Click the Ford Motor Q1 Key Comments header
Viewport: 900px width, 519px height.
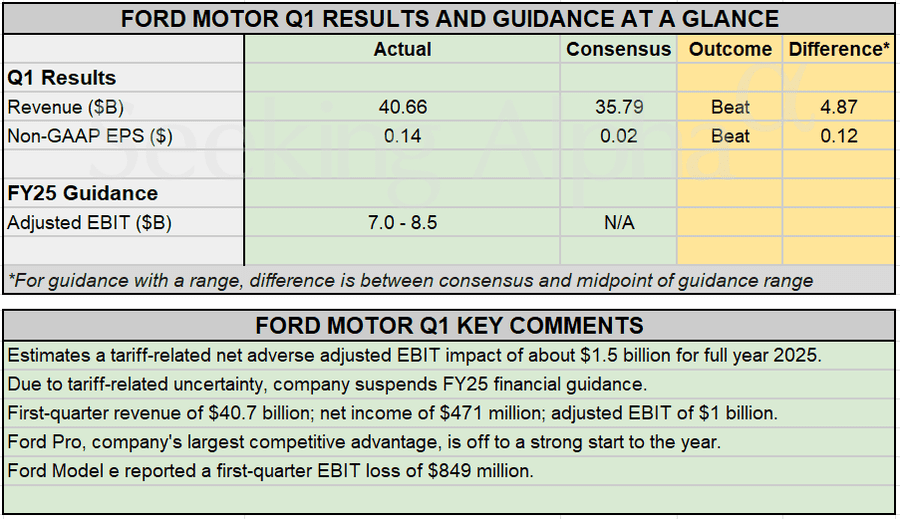click(x=449, y=325)
